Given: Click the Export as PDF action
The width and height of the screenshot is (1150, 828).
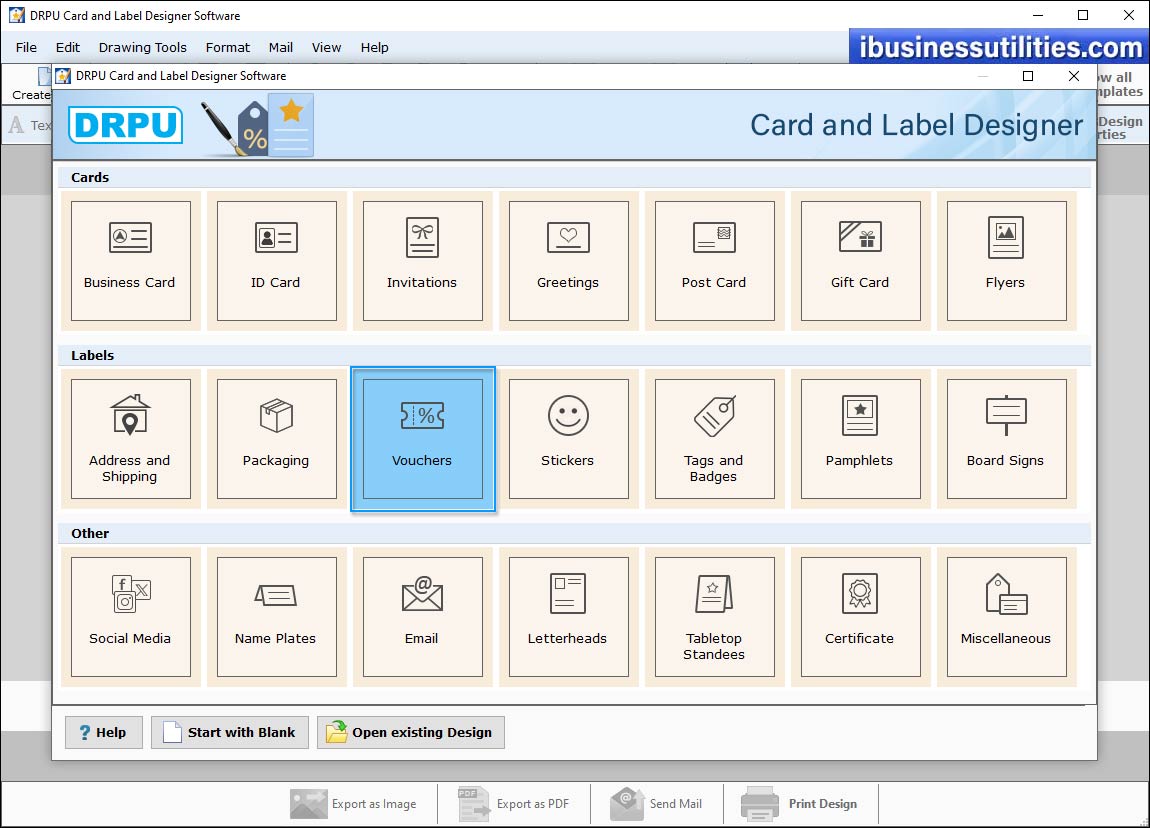Looking at the screenshot, I should pos(513,804).
